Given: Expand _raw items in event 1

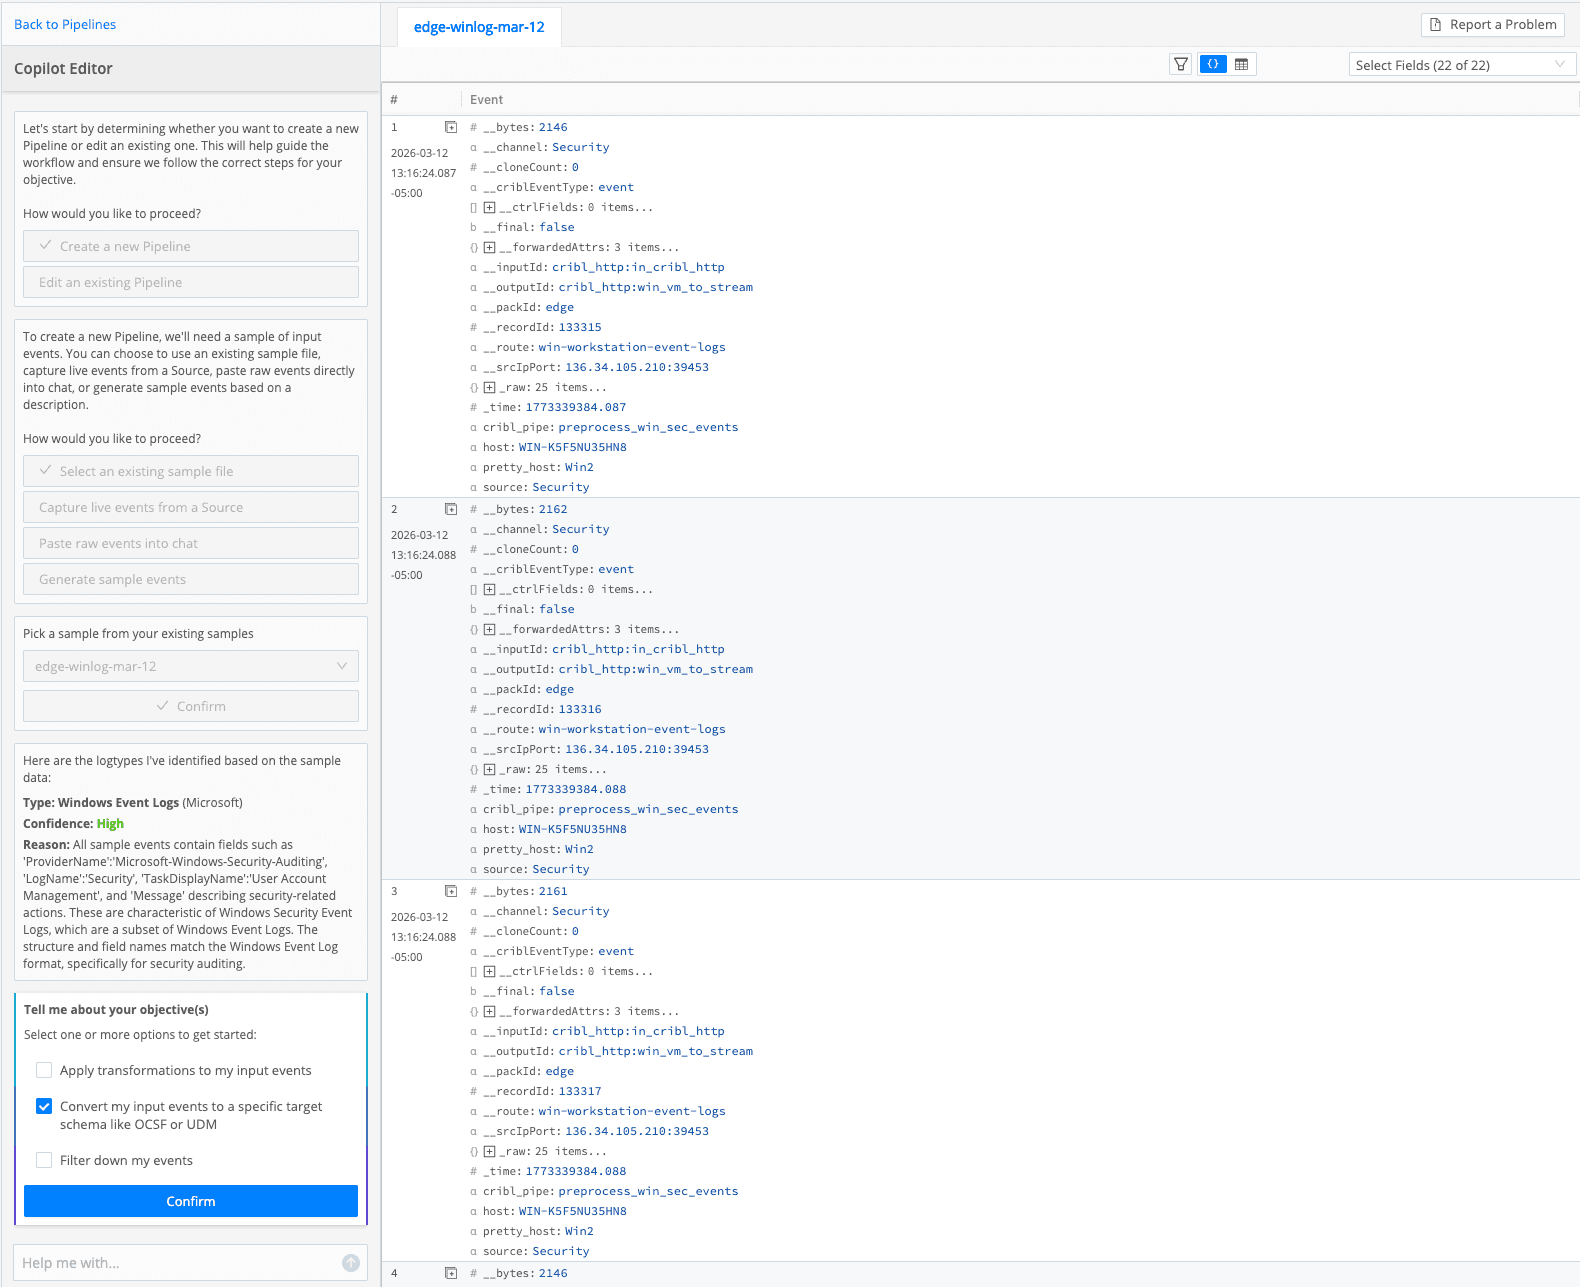Looking at the screenshot, I should (490, 387).
